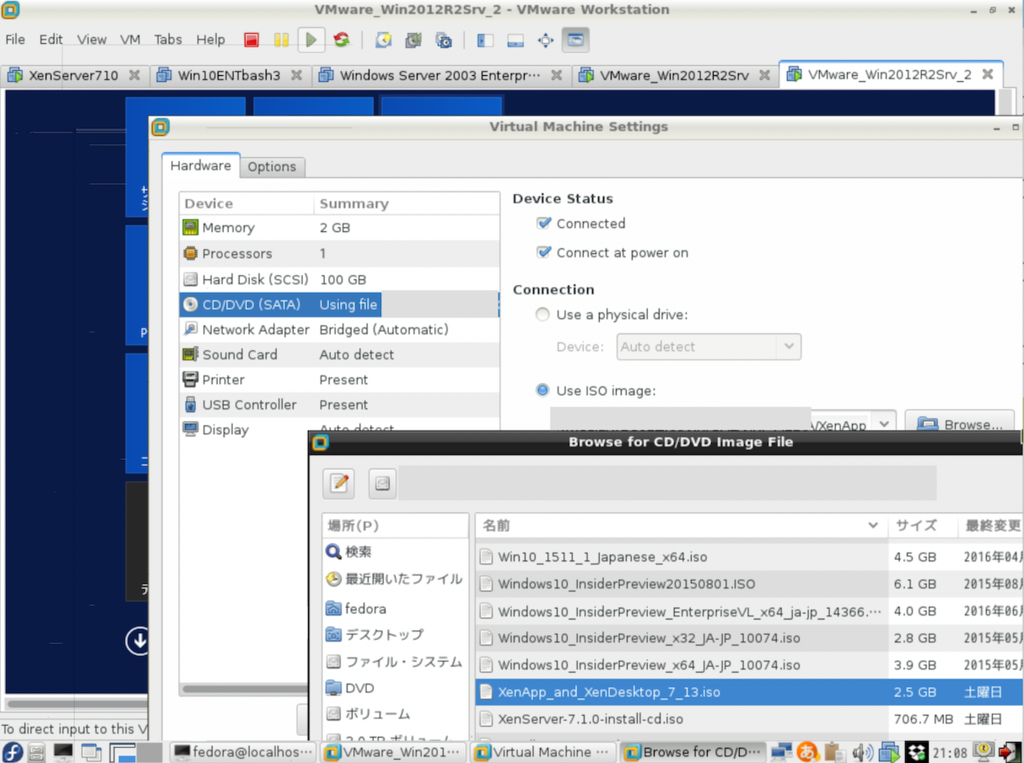Click the green Power On play icon
The image size is (1024, 763).
point(311,40)
